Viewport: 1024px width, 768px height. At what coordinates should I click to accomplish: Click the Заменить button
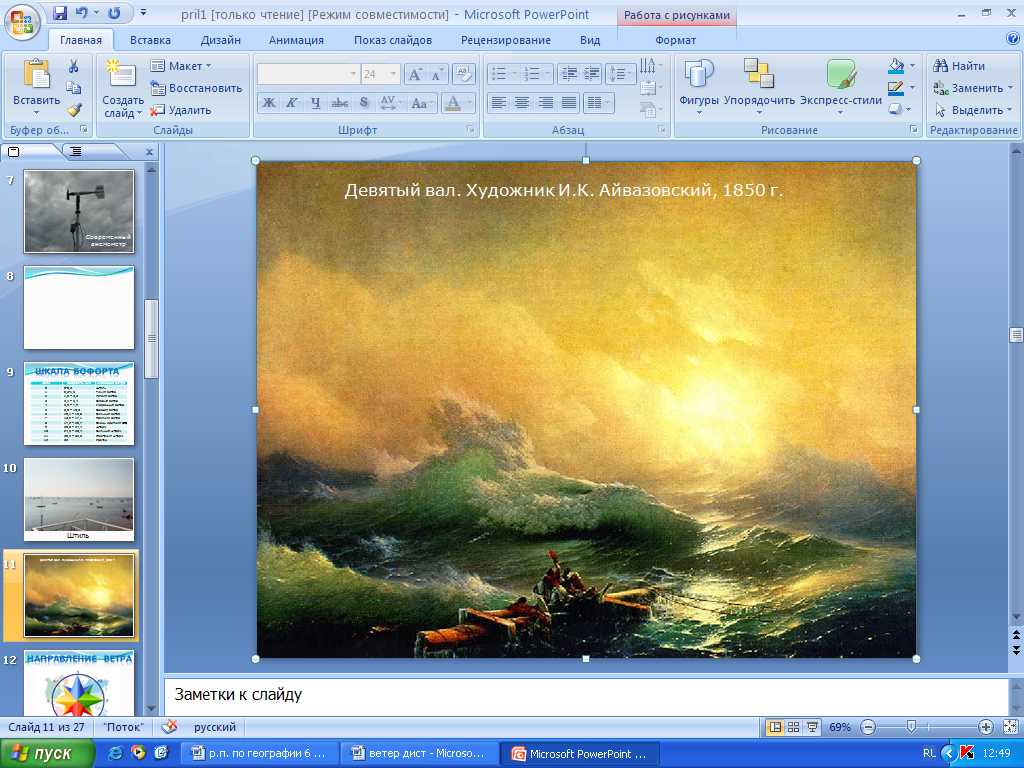[x=973, y=88]
